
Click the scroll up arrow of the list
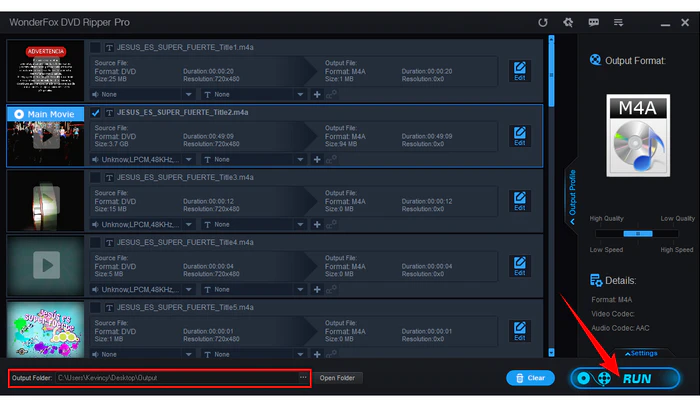click(551, 39)
